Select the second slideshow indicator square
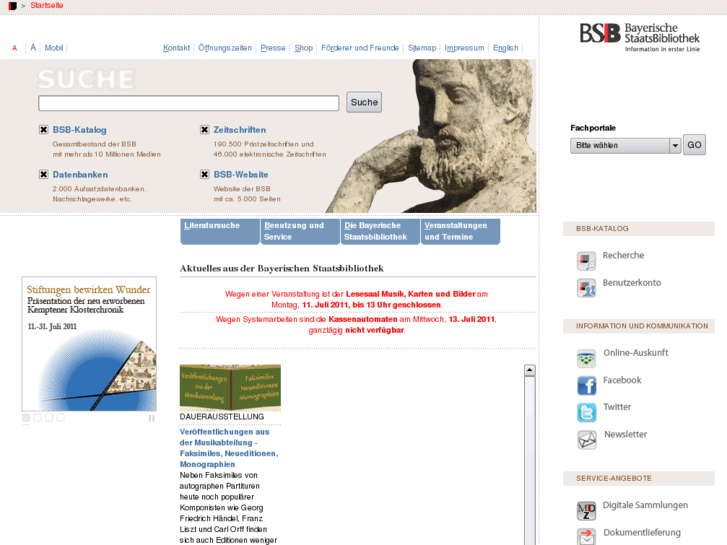 [x=38, y=417]
